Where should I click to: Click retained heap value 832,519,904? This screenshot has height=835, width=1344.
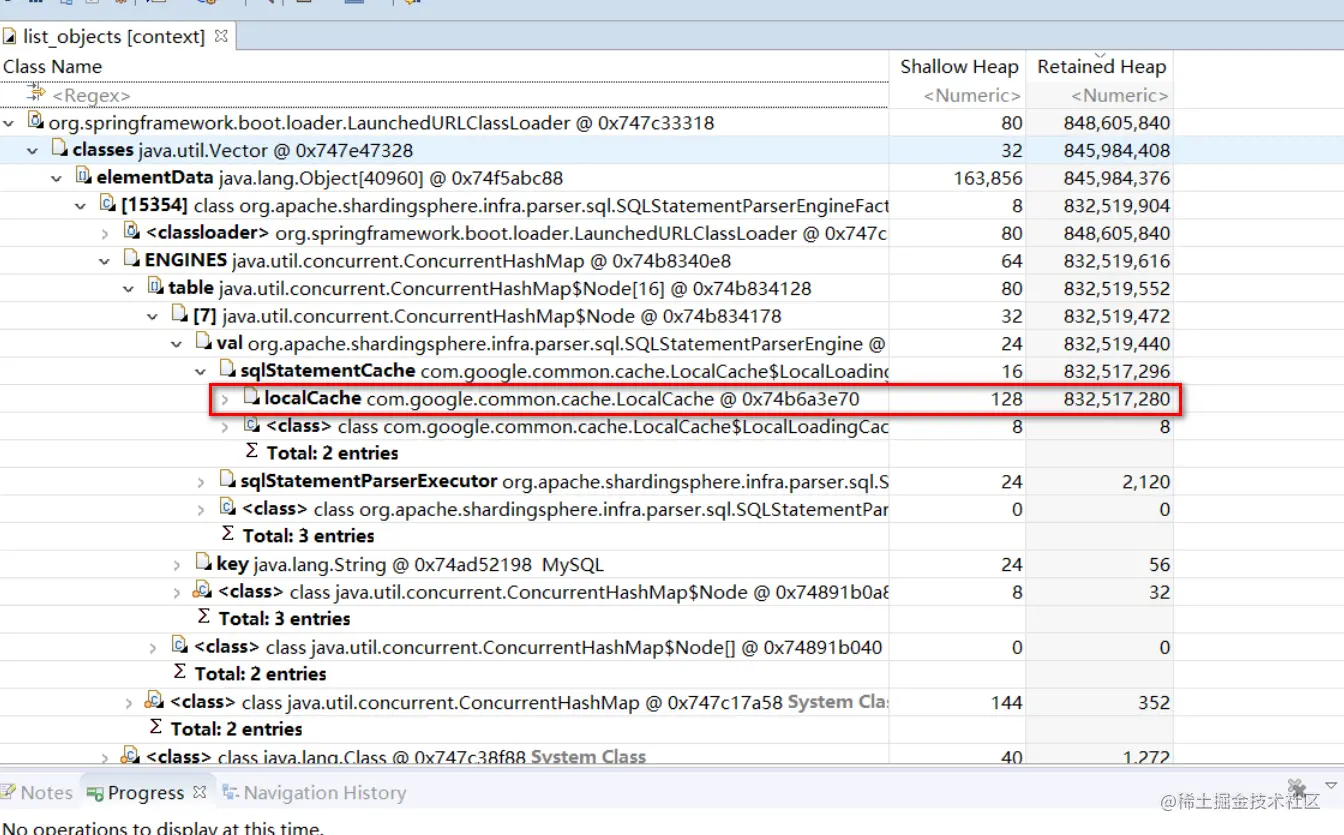click(x=1117, y=205)
